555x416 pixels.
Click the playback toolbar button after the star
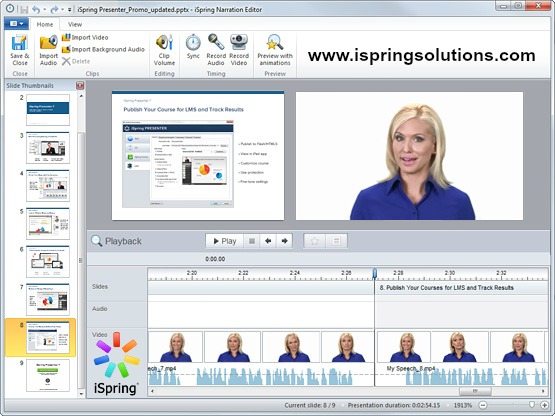click(x=336, y=241)
